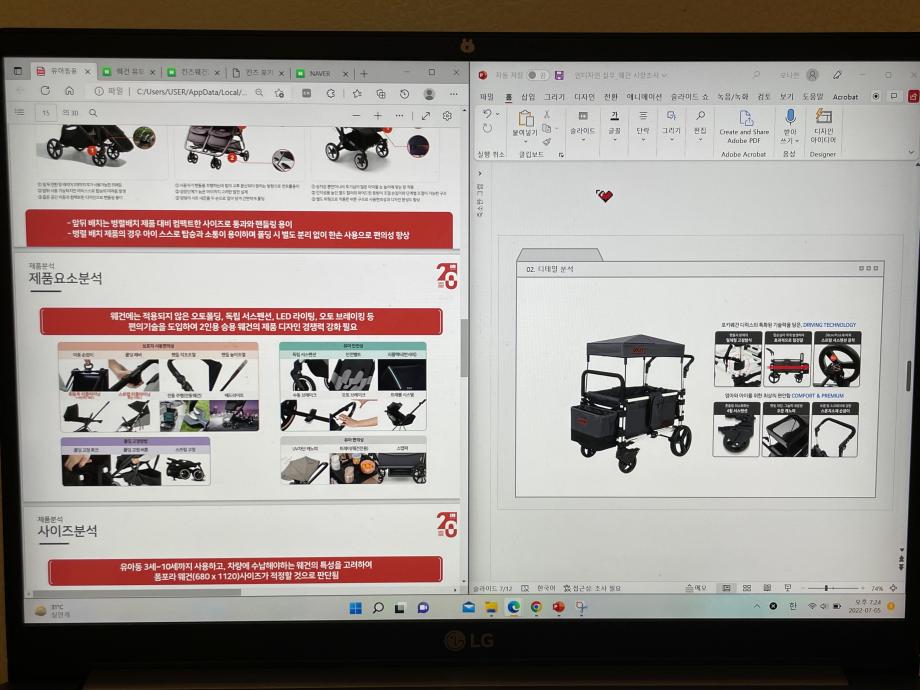Open the Design ribbon tab
This screenshot has width=920, height=690.
[584, 97]
